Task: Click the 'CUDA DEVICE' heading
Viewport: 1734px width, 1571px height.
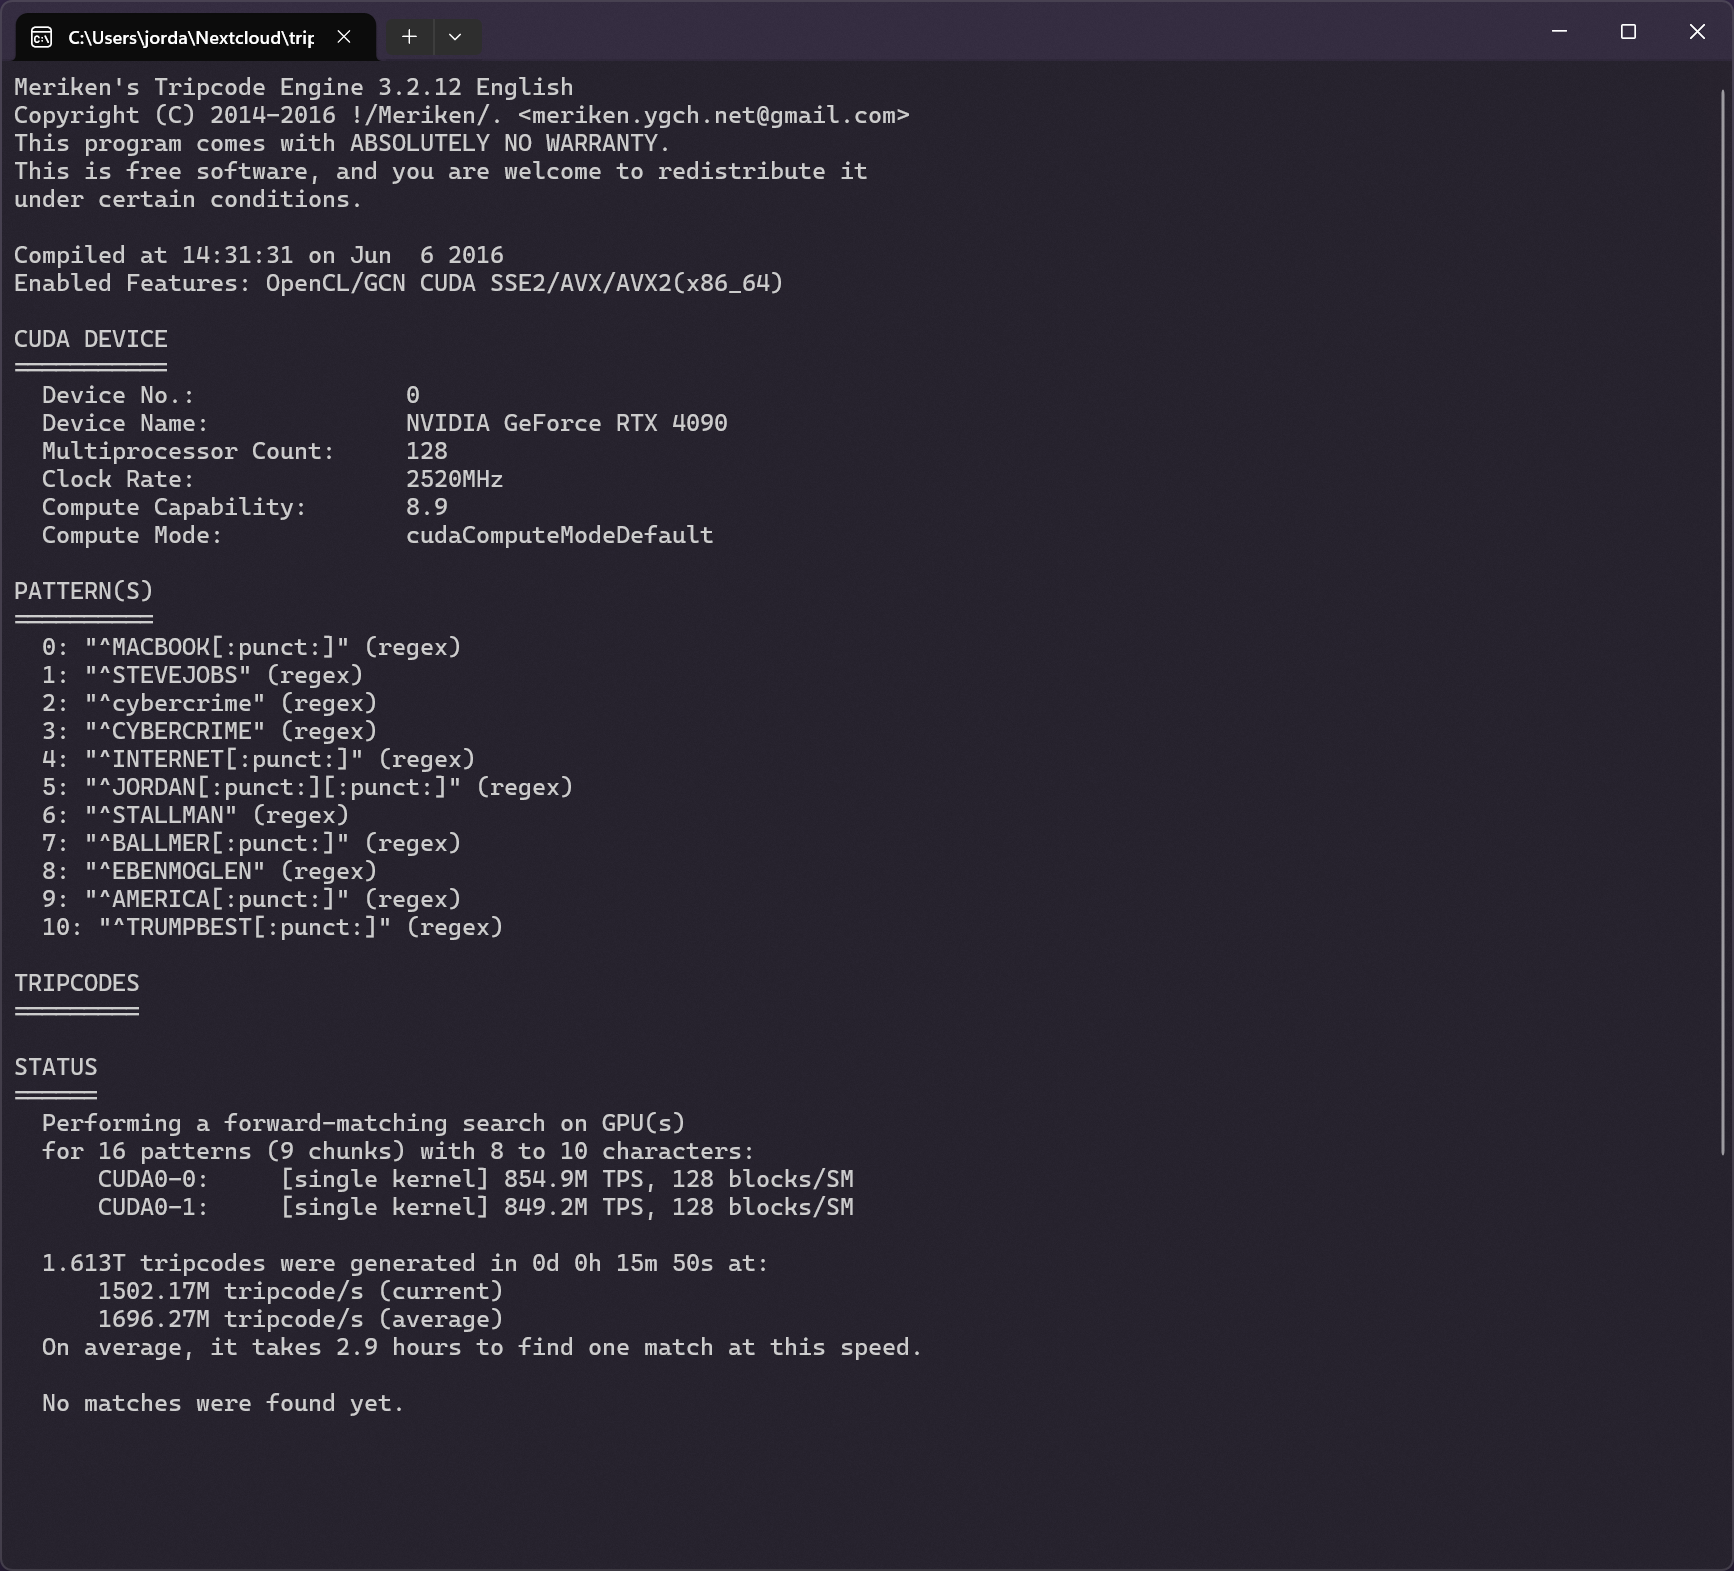Action: pyautogui.click(x=91, y=340)
